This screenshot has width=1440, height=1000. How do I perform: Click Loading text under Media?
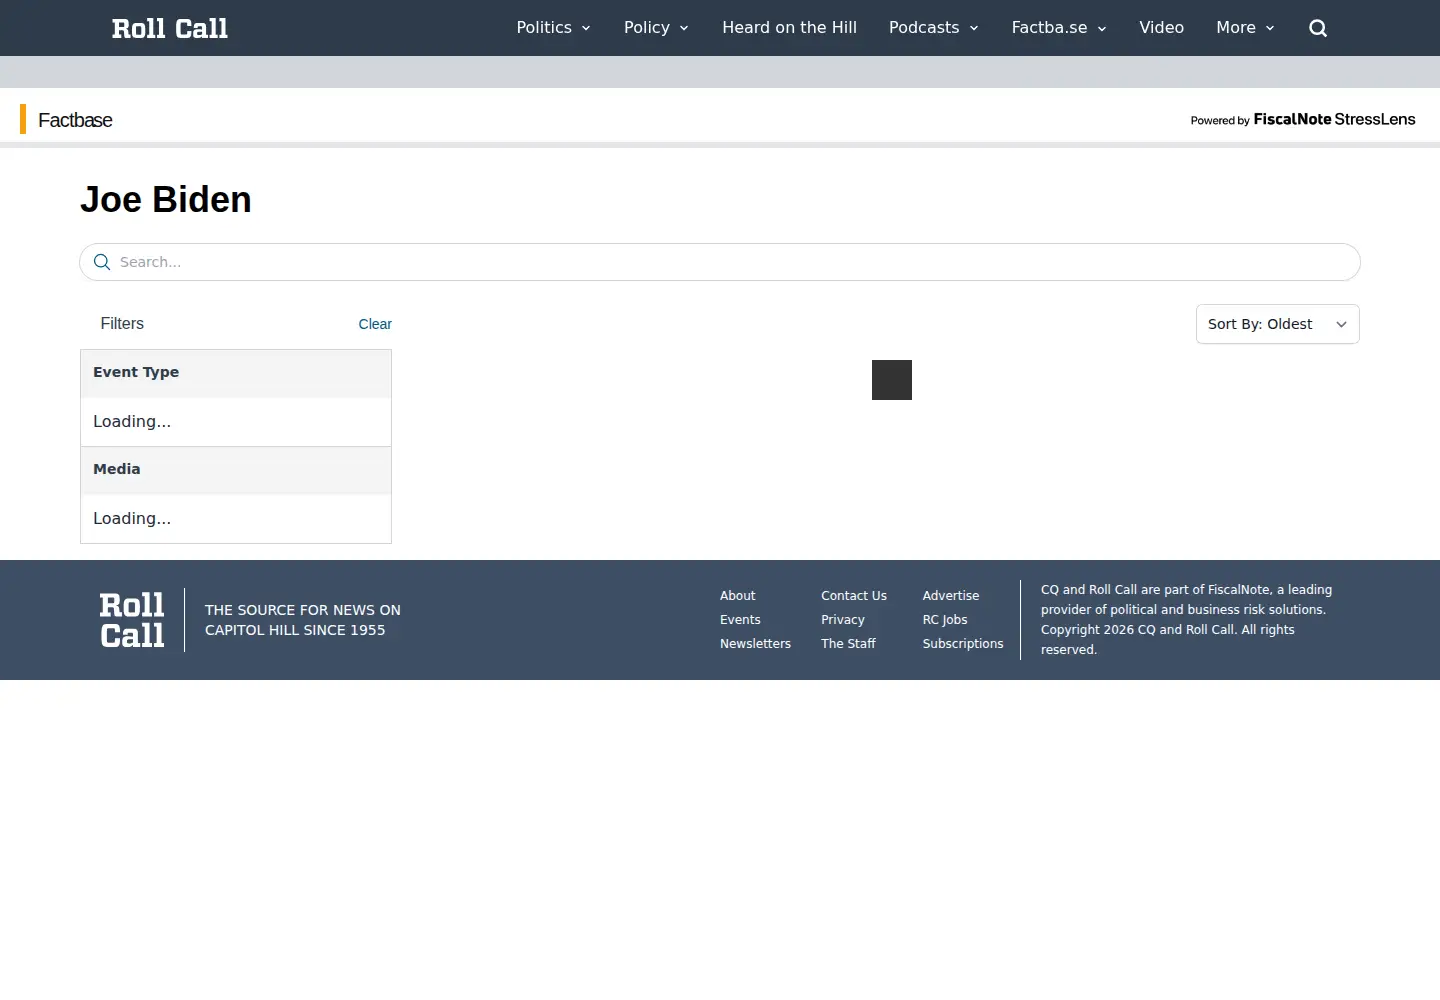(132, 519)
